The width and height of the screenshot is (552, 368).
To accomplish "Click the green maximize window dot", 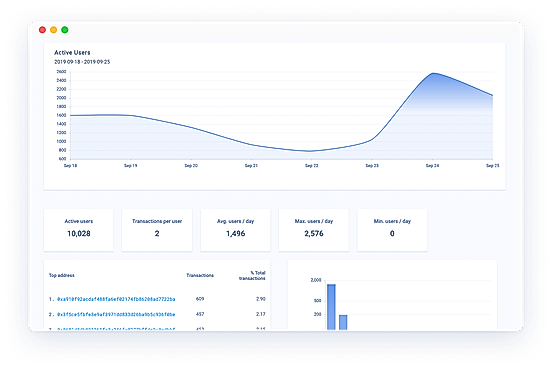I will pyautogui.click(x=65, y=30).
